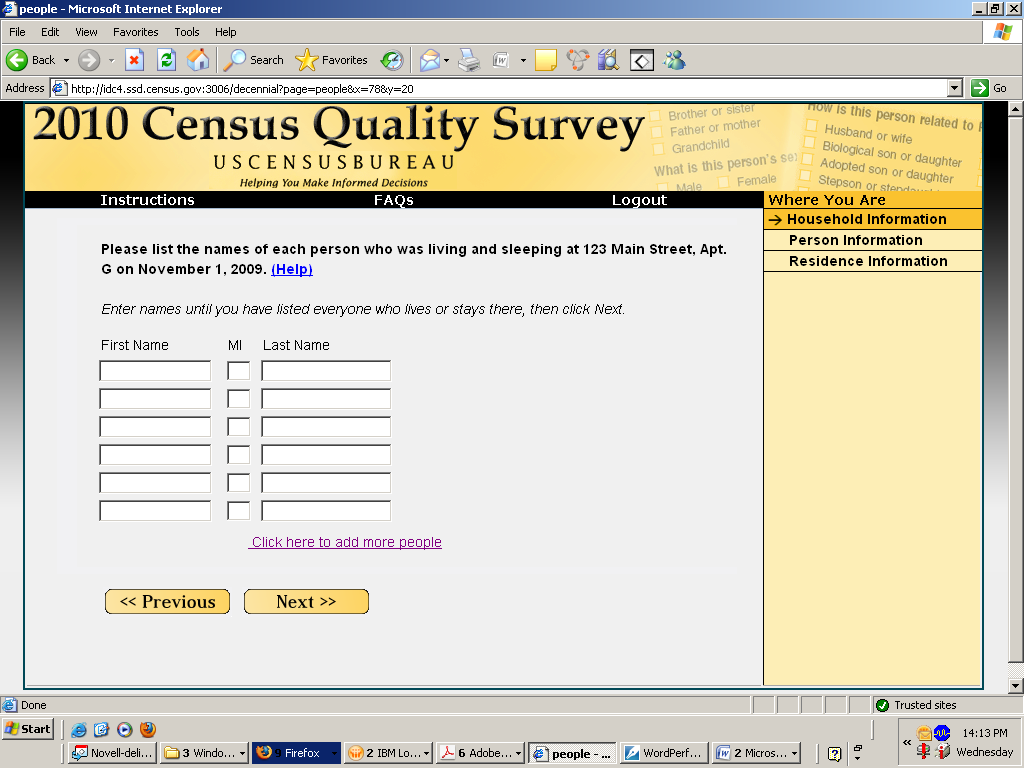Open History clock icon
The width and height of the screenshot is (1024, 768).
pyautogui.click(x=392, y=60)
